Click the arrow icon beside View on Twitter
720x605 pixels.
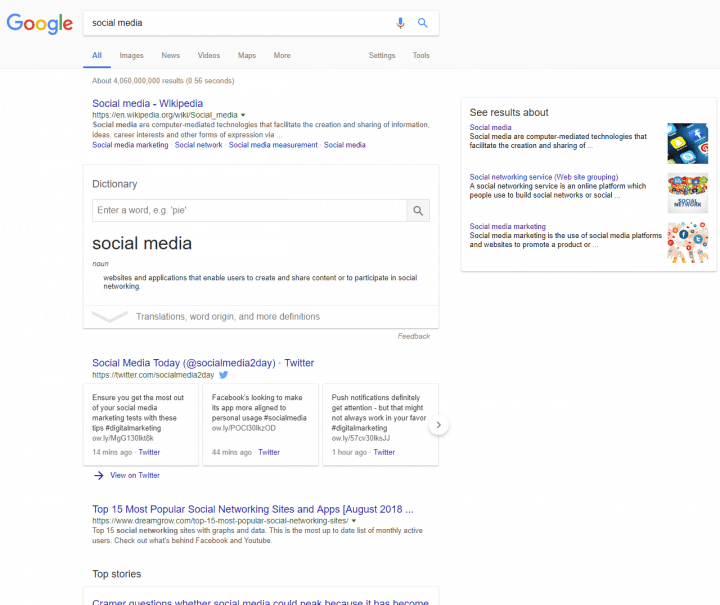click(99, 475)
